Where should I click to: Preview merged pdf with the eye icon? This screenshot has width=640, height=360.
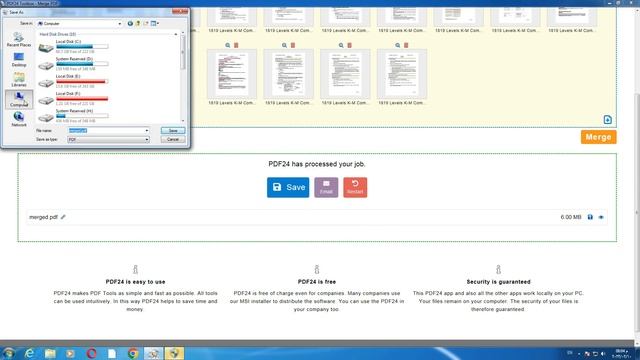pos(601,217)
